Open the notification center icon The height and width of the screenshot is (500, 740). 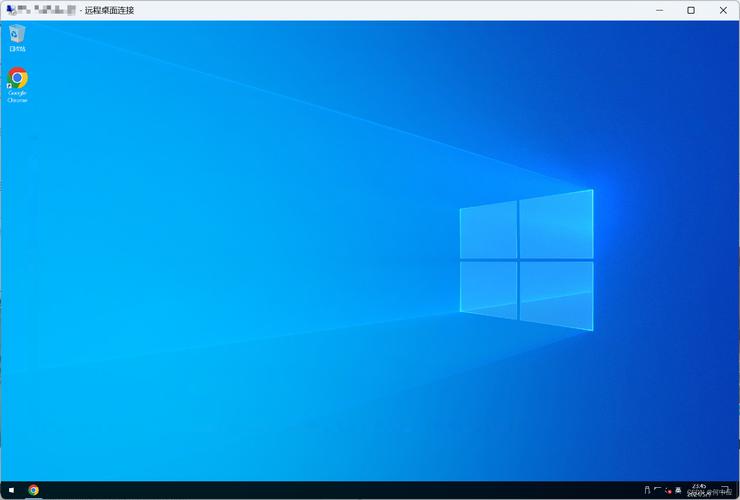(724, 490)
